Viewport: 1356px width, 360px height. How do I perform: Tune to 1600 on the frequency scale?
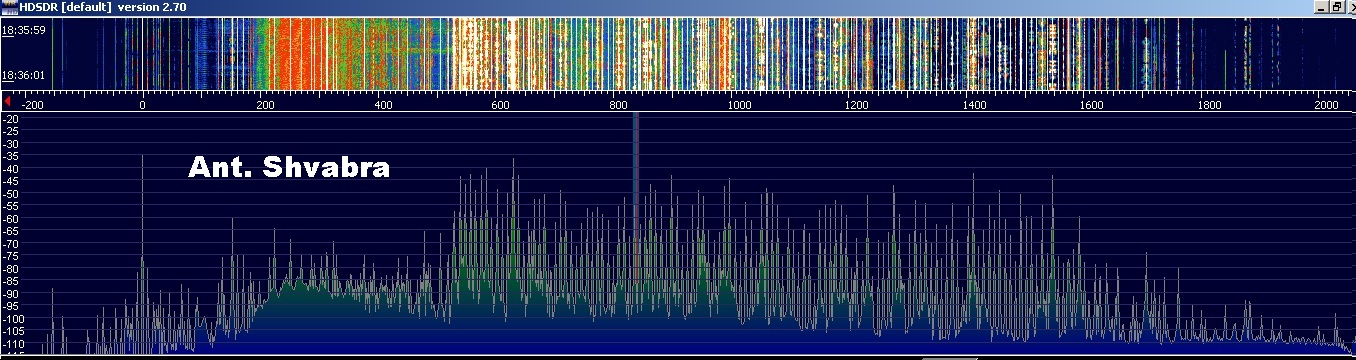coord(1092,104)
